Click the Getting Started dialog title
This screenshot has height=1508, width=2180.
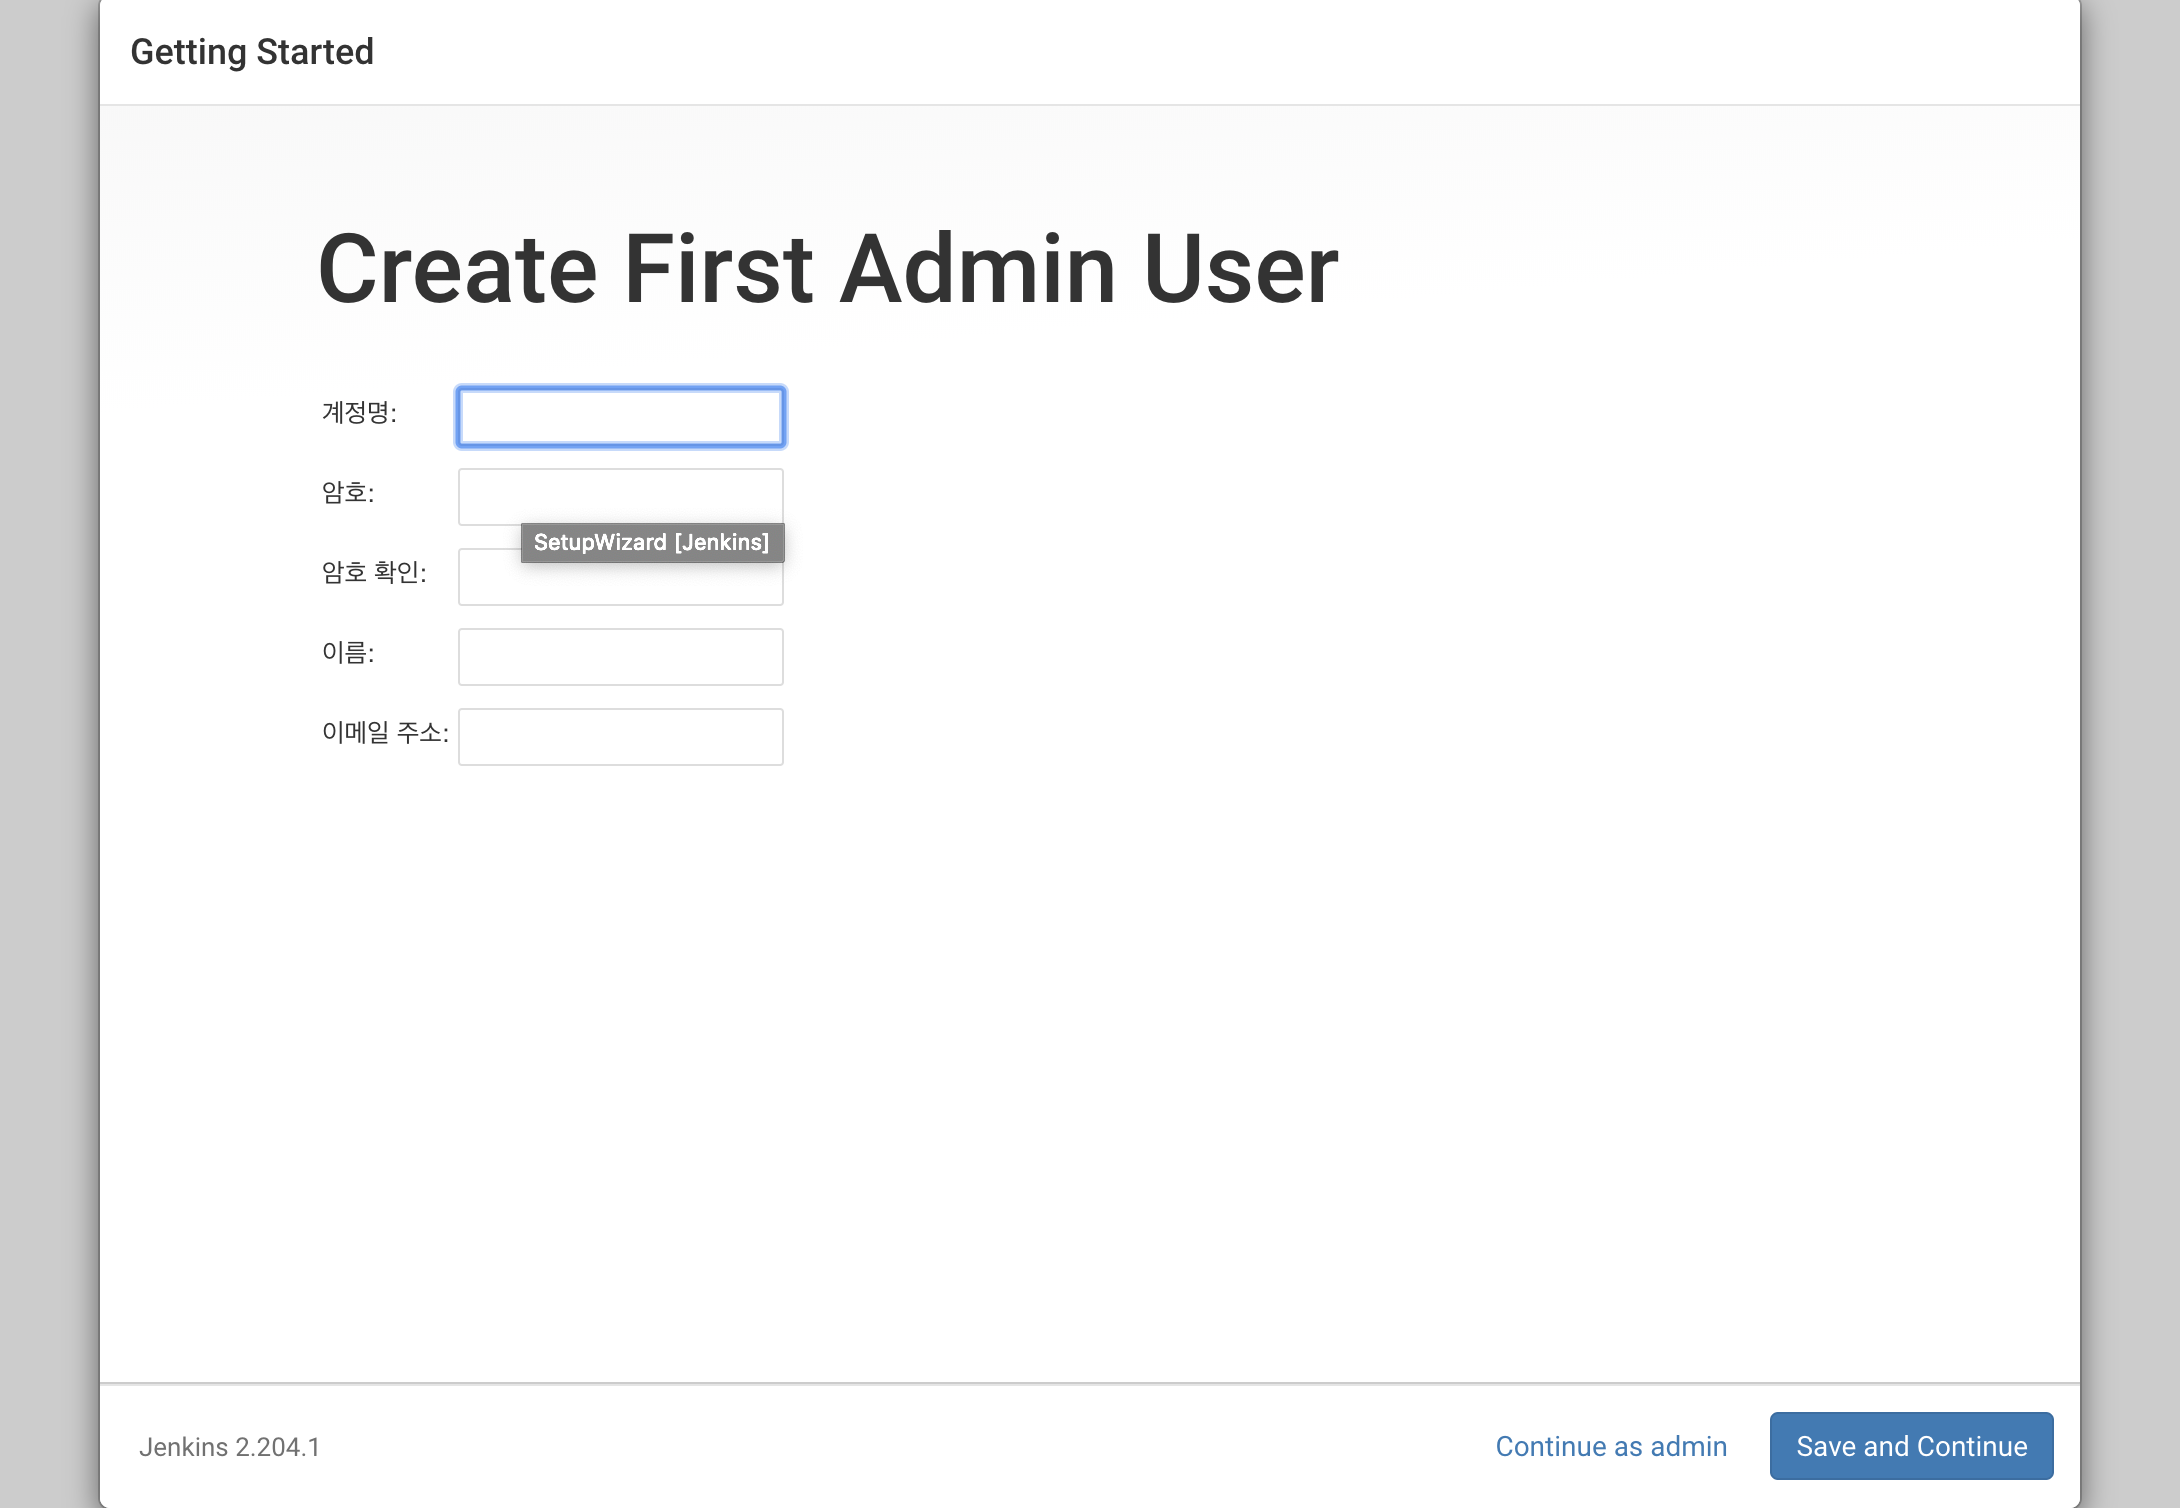tap(252, 52)
